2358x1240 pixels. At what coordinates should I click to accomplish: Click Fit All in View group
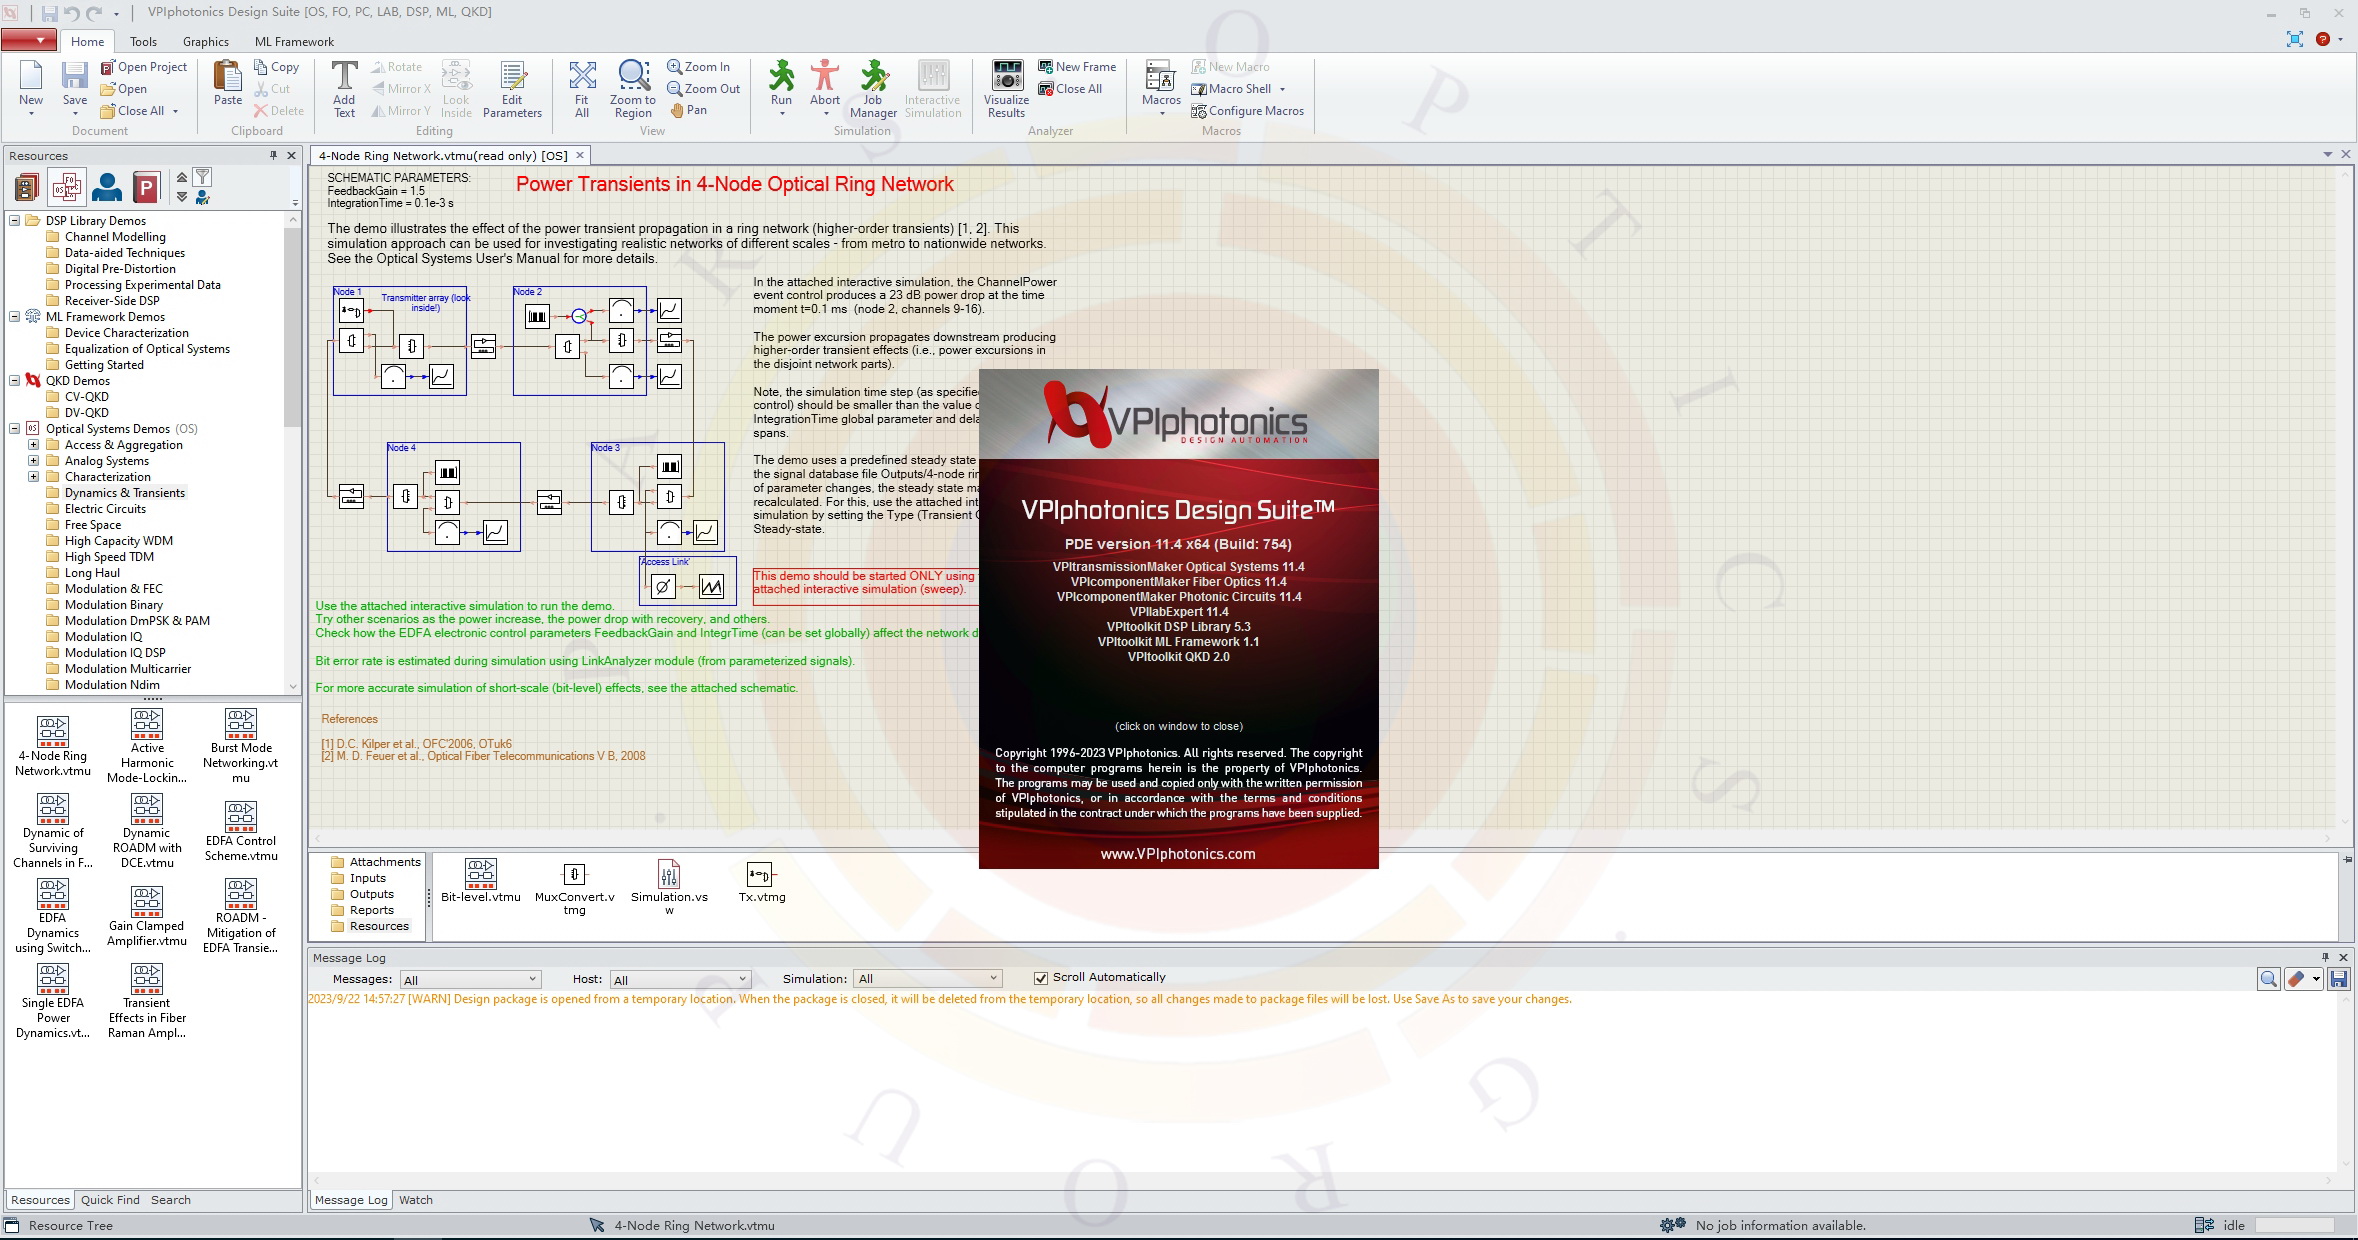pyautogui.click(x=582, y=90)
